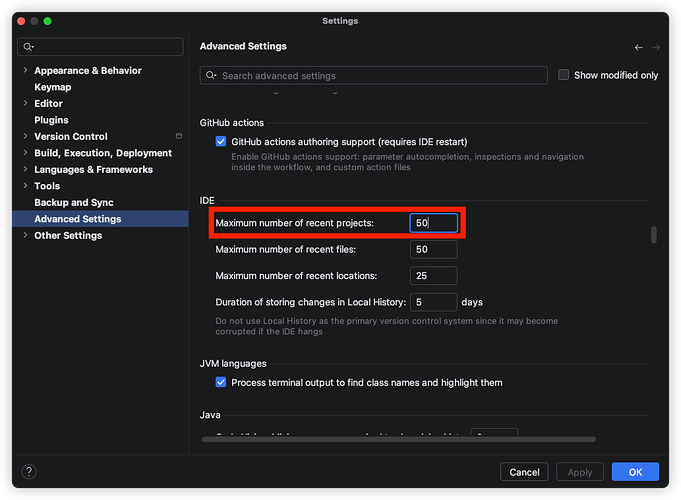
Task: Uncheck Process terminal output checkbox
Action: 221,383
